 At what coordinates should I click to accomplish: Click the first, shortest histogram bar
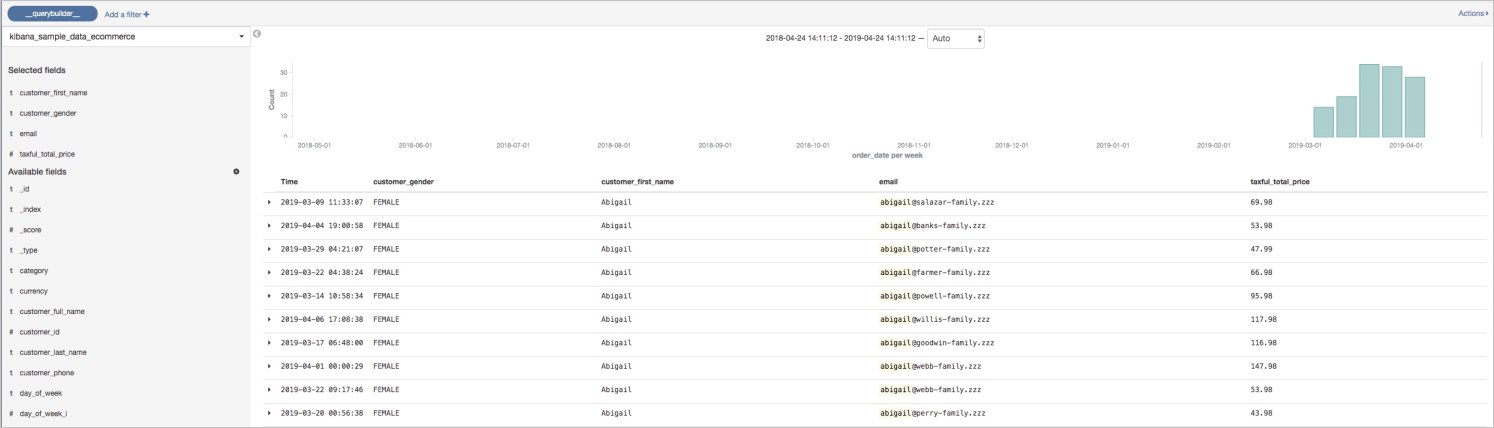(1324, 122)
